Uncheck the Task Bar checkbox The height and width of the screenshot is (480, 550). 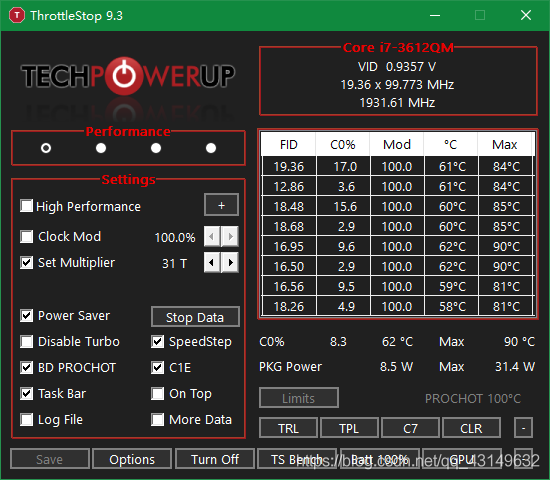(x=27, y=394)
